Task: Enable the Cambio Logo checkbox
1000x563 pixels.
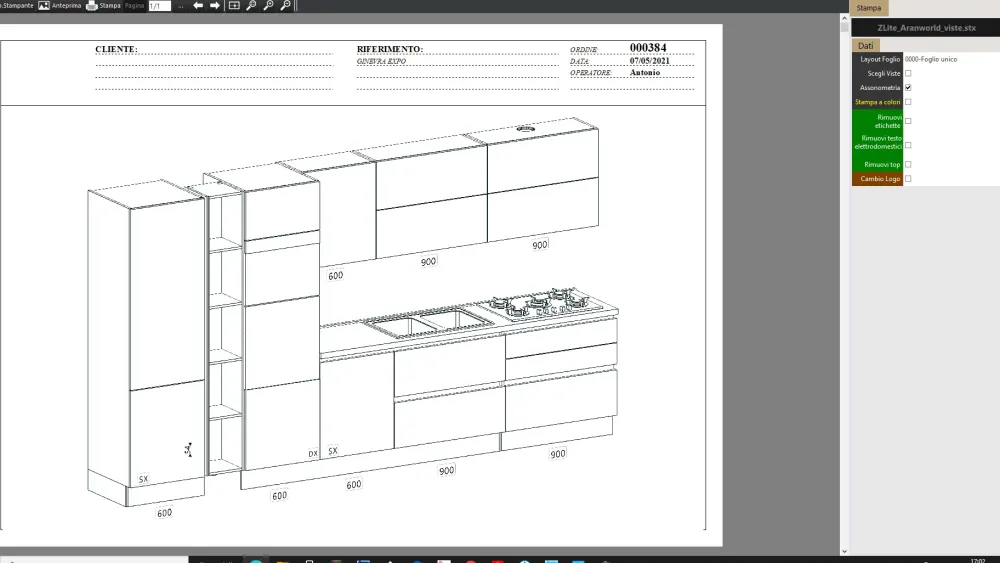Action: pyautogui.click(x=908, y=179)
